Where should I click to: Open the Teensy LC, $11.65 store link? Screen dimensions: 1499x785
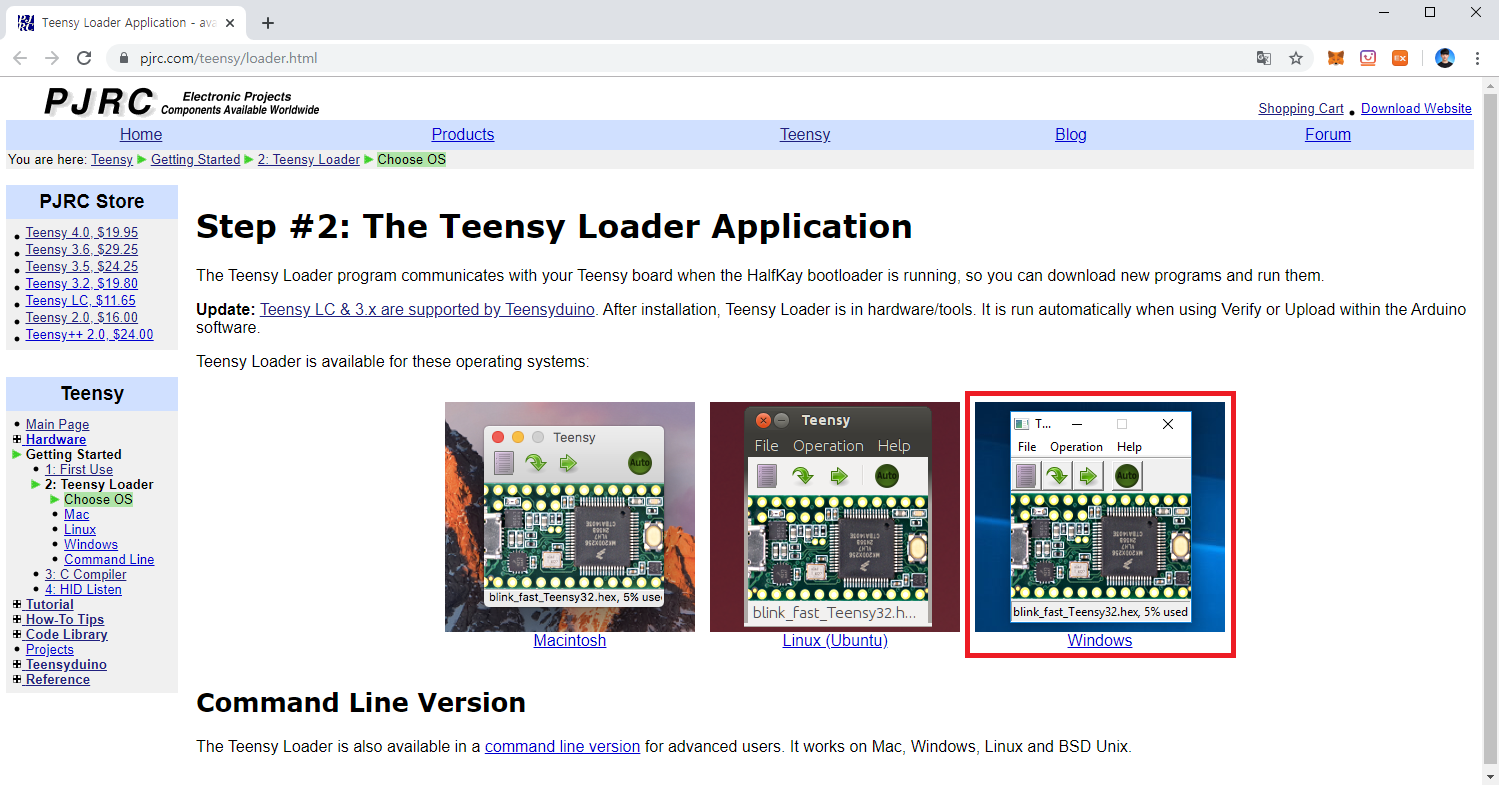click(x=81, y=300)
